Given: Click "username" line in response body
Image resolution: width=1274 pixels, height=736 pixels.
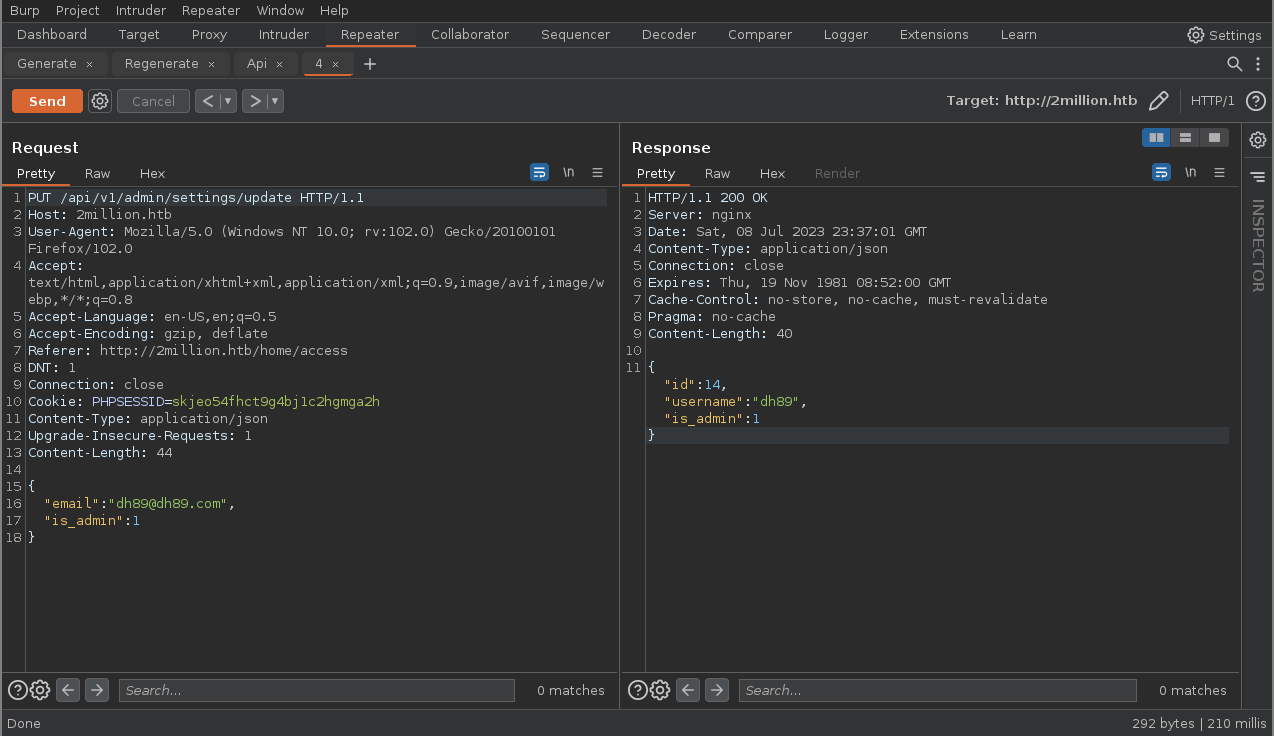Looking at the screenshot, I should (735, 402).
